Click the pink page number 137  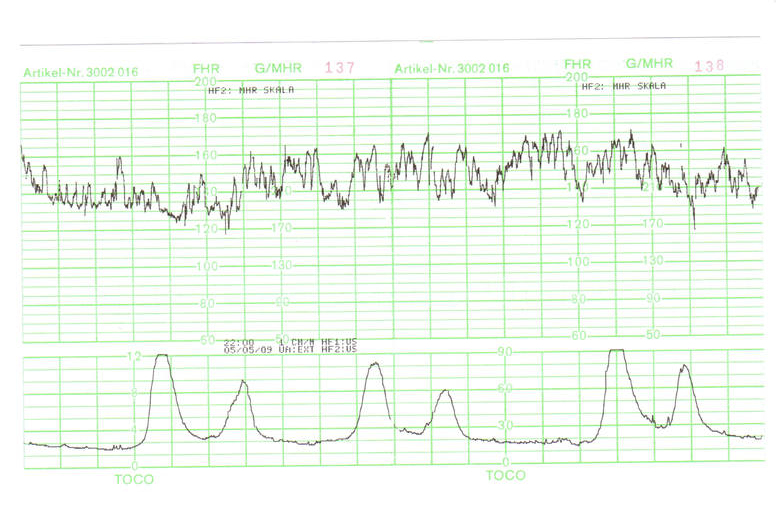(x=340, y=68)
